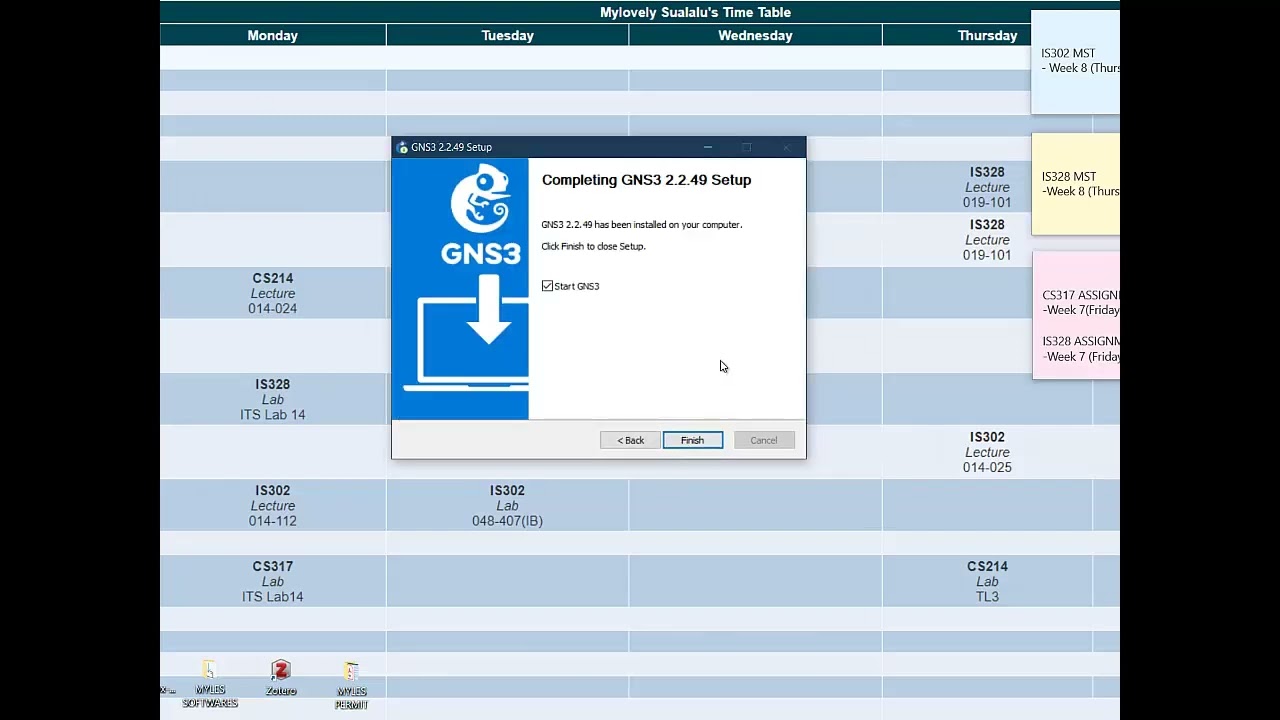This screenshot has width=1280, height=720.
Task: Click the Thursday column header
Action: (x=987, y=35)
